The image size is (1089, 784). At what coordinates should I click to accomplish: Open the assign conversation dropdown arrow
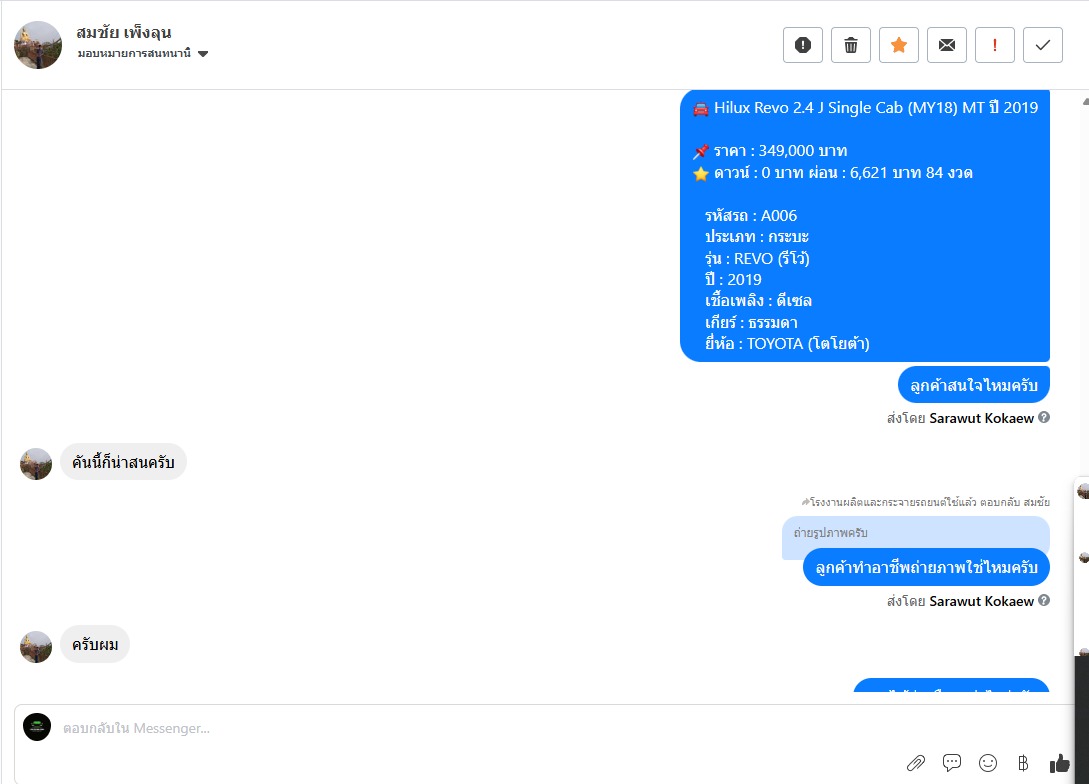(203, 54)
